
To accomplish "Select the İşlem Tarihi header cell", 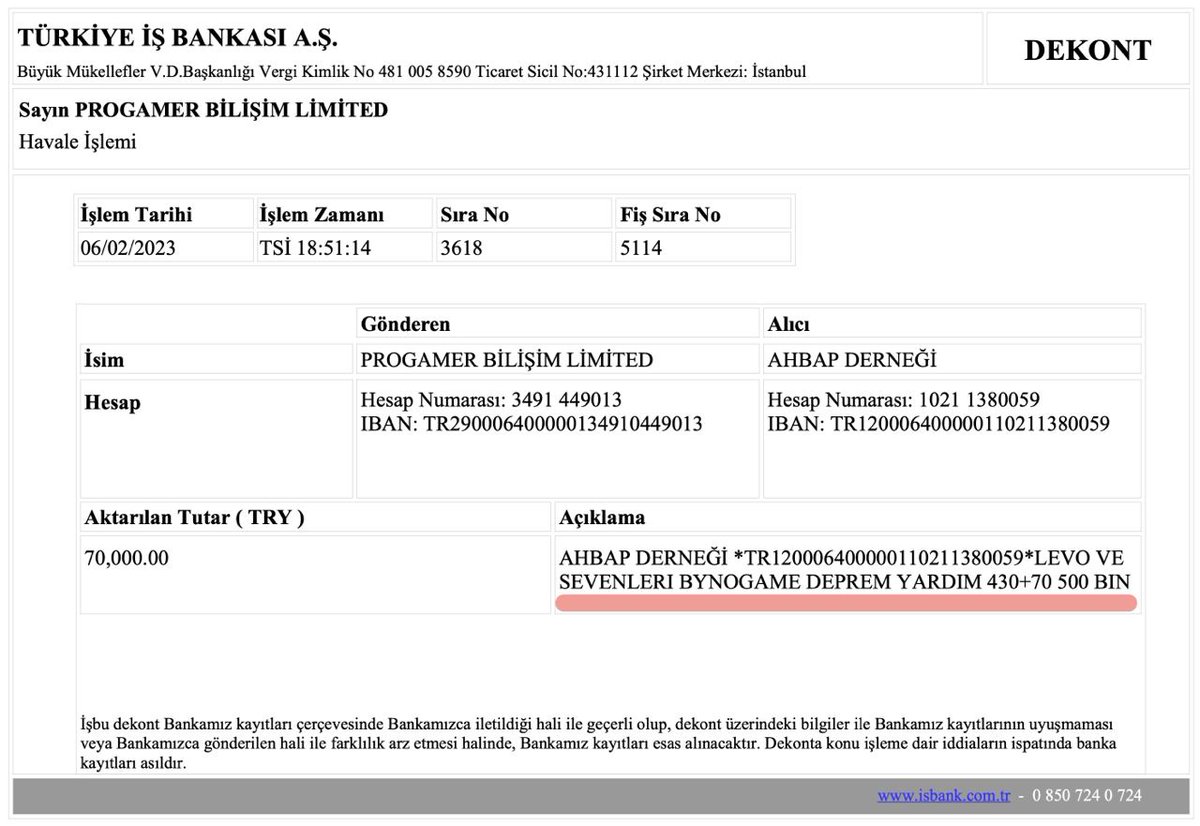I will click(x=165, y=214).
